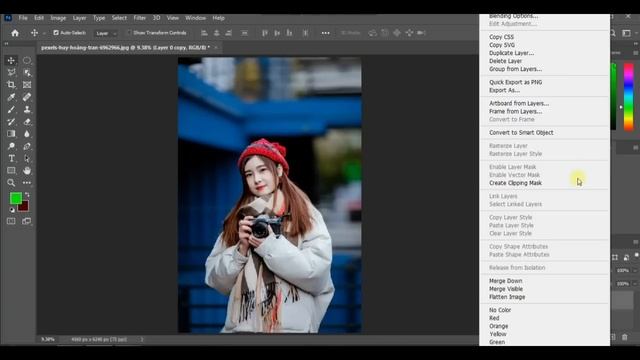Select the Blur tool
The image size is (640, 360).
pos(27,134)
